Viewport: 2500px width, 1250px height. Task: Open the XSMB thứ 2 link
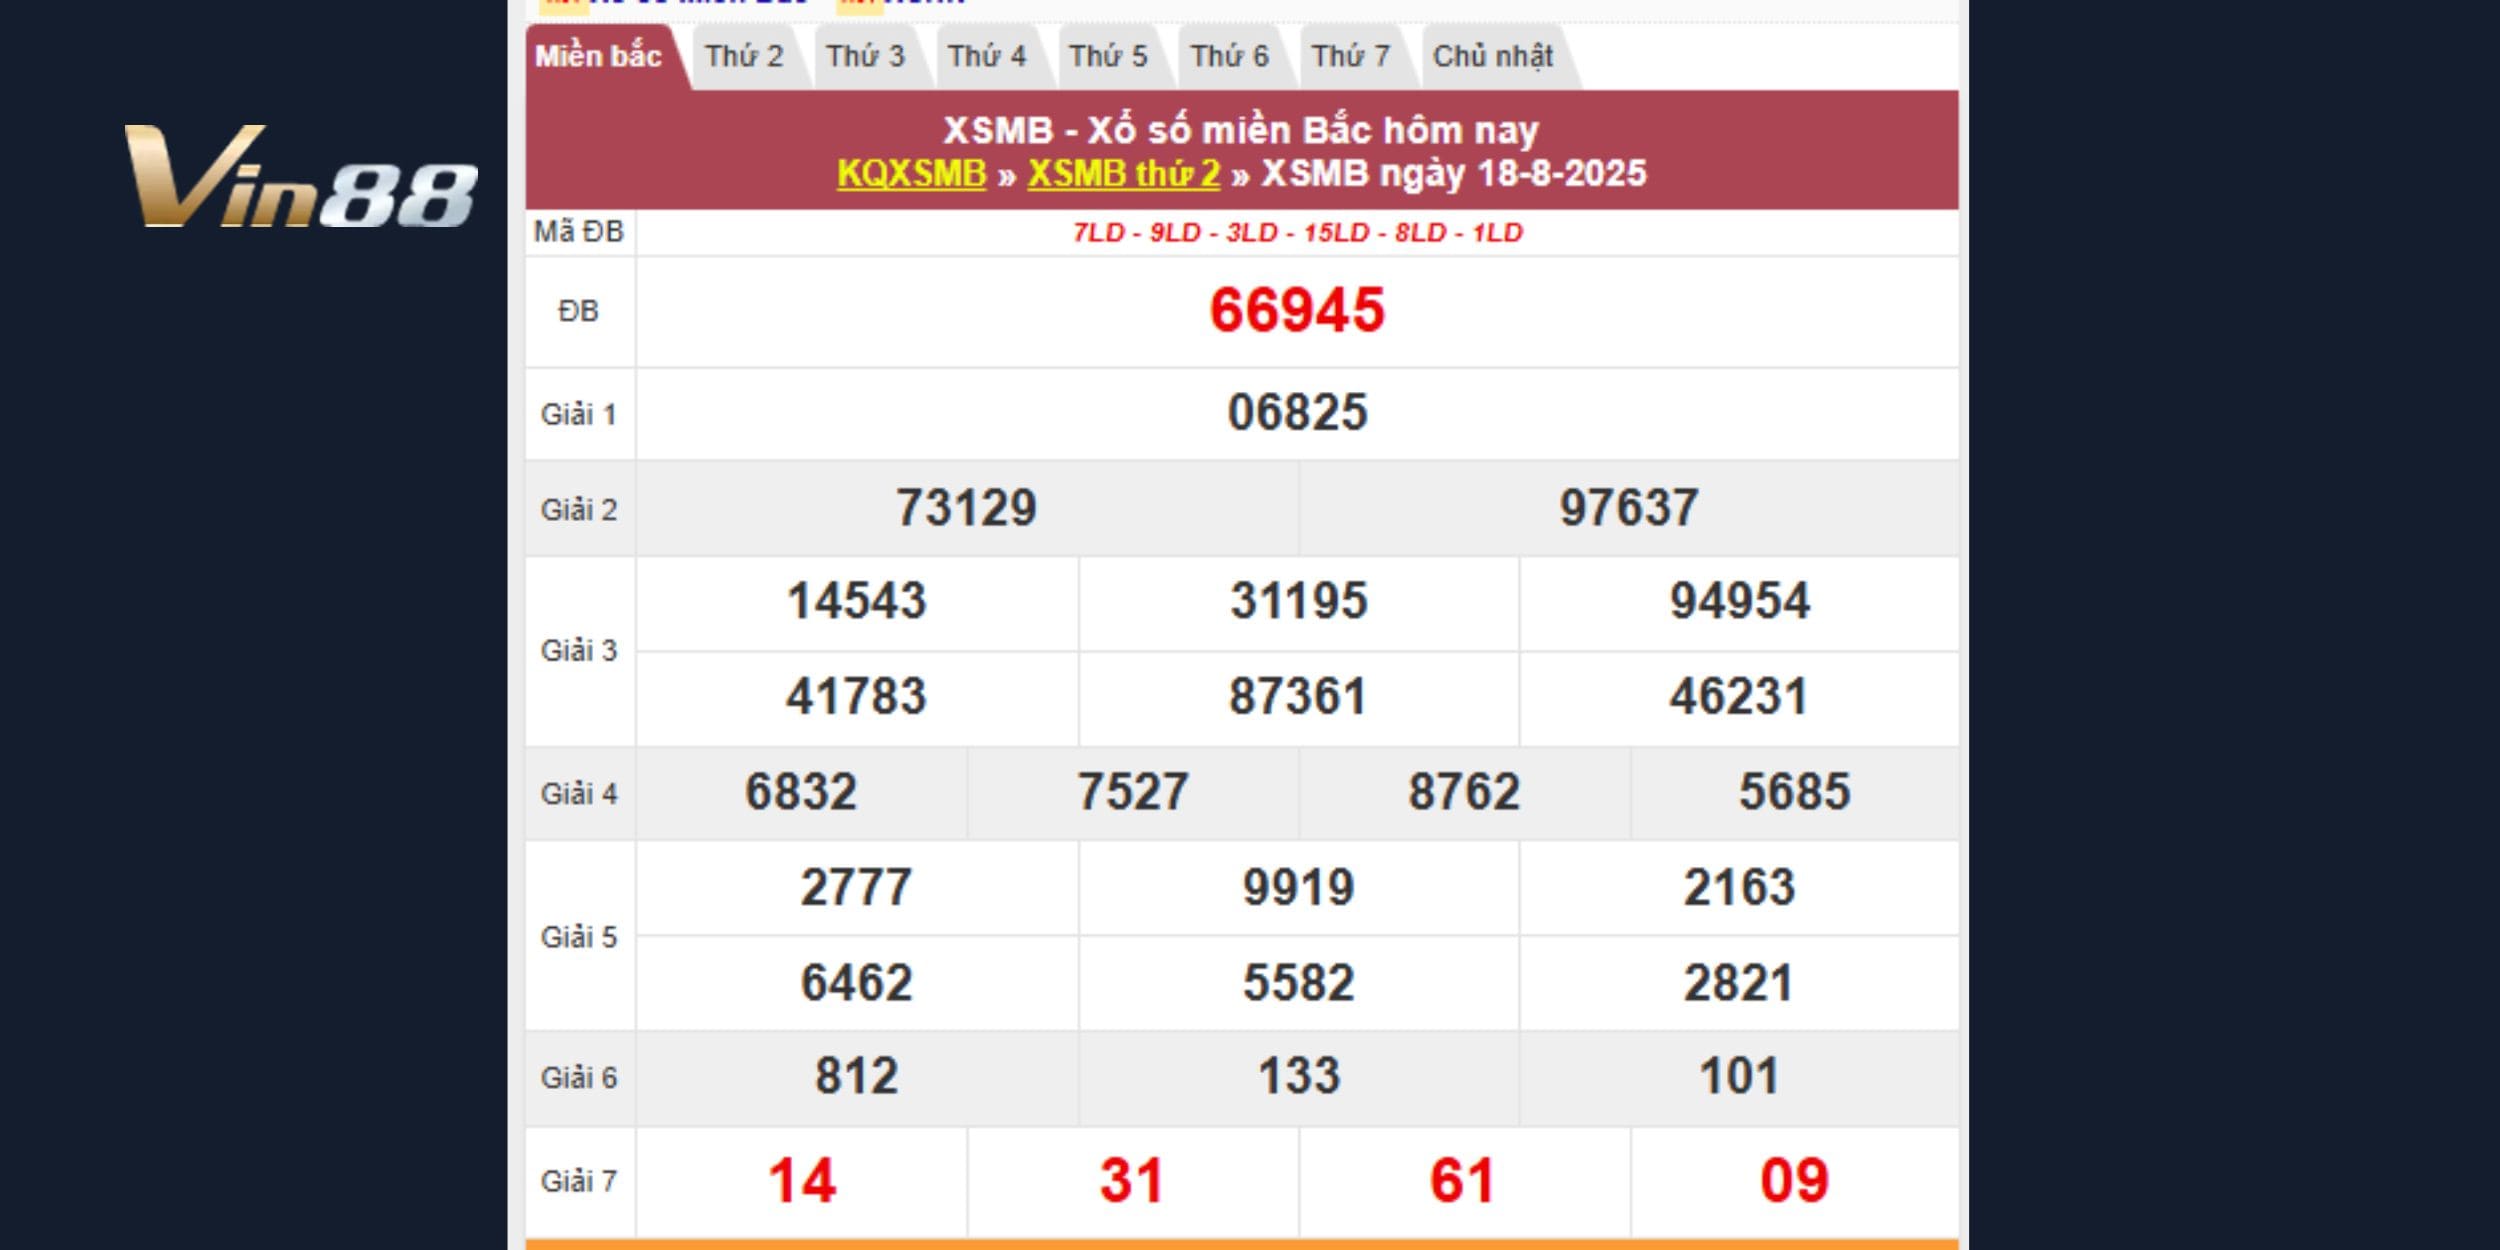1123,174
